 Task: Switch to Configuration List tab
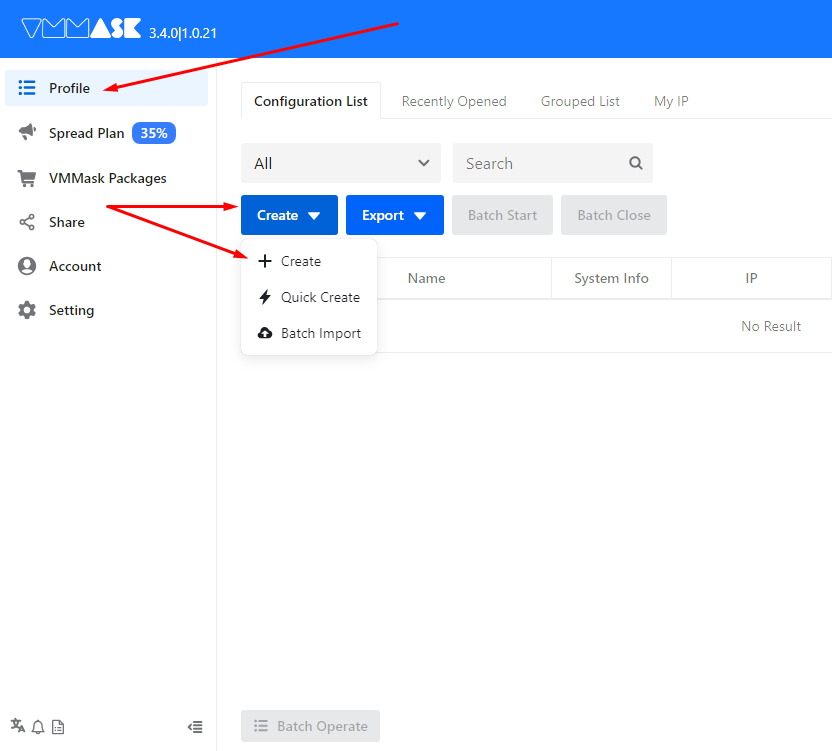[311, 101]
